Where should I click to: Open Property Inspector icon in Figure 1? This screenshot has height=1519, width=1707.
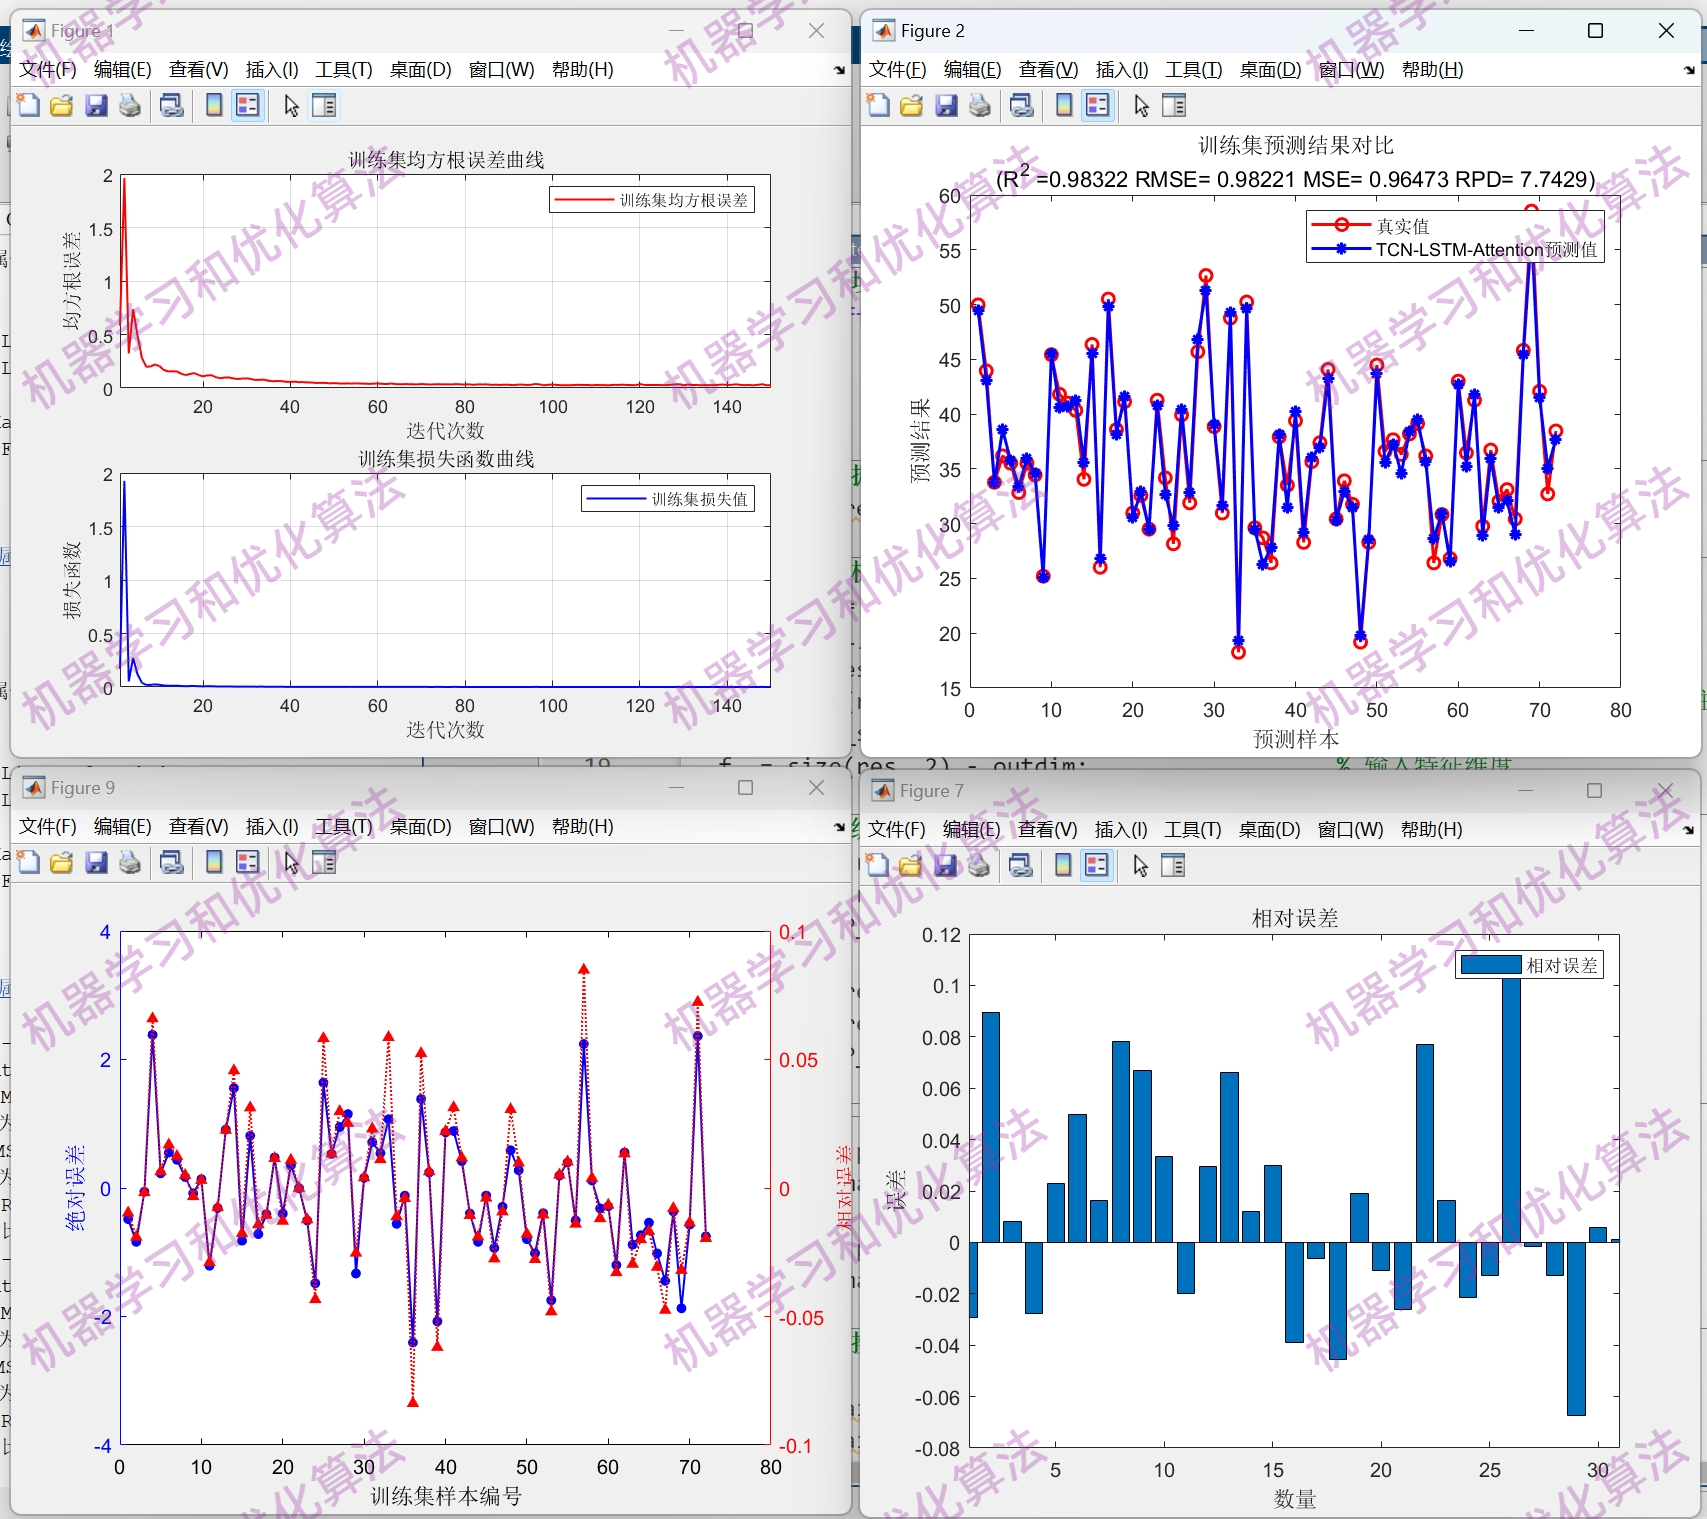[x=324, y=105]
